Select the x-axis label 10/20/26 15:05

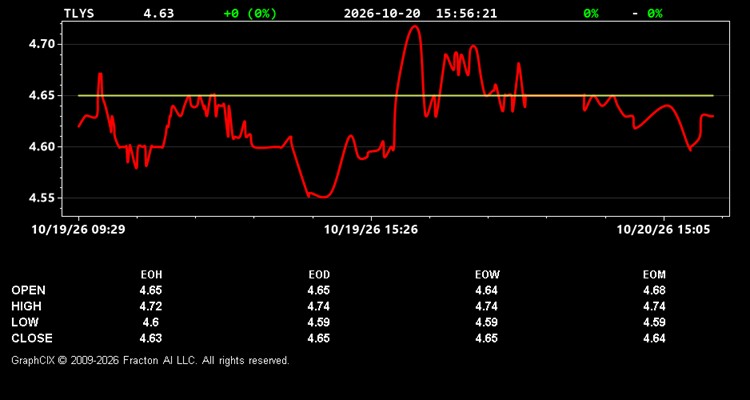(663, 230)
